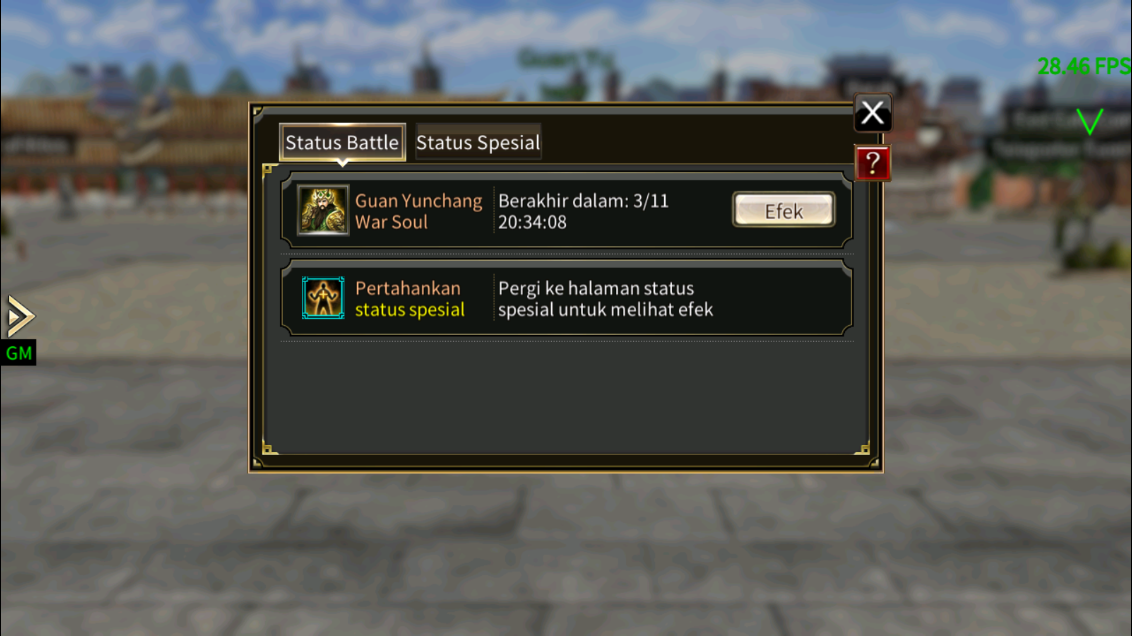1132x636 pixels.
Task: Click the 'Berakhir dalam: 3/11' expiry text
Action: click(583, 201)
